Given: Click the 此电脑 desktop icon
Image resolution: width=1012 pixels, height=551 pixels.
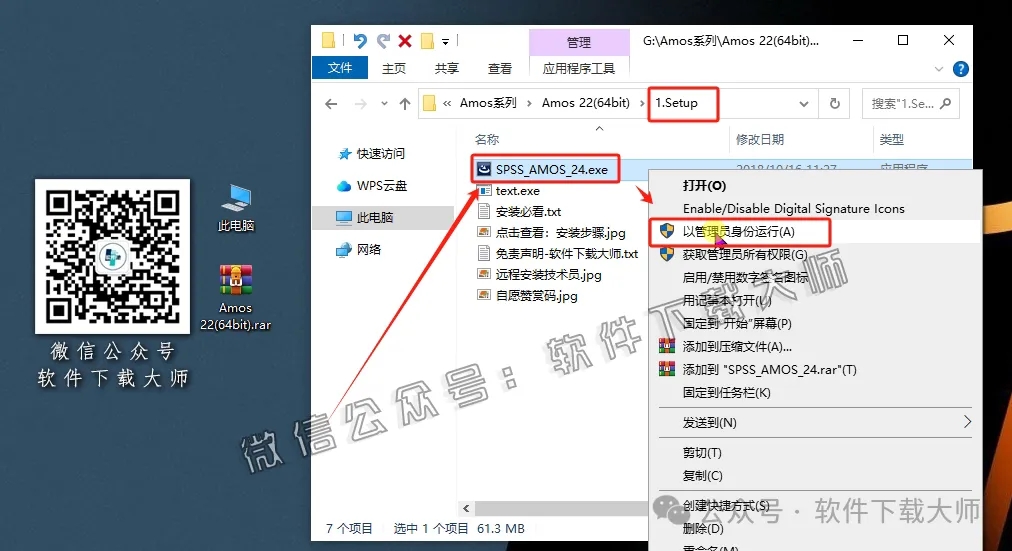Looking at the screenshot, I should (x=236, y=207).
